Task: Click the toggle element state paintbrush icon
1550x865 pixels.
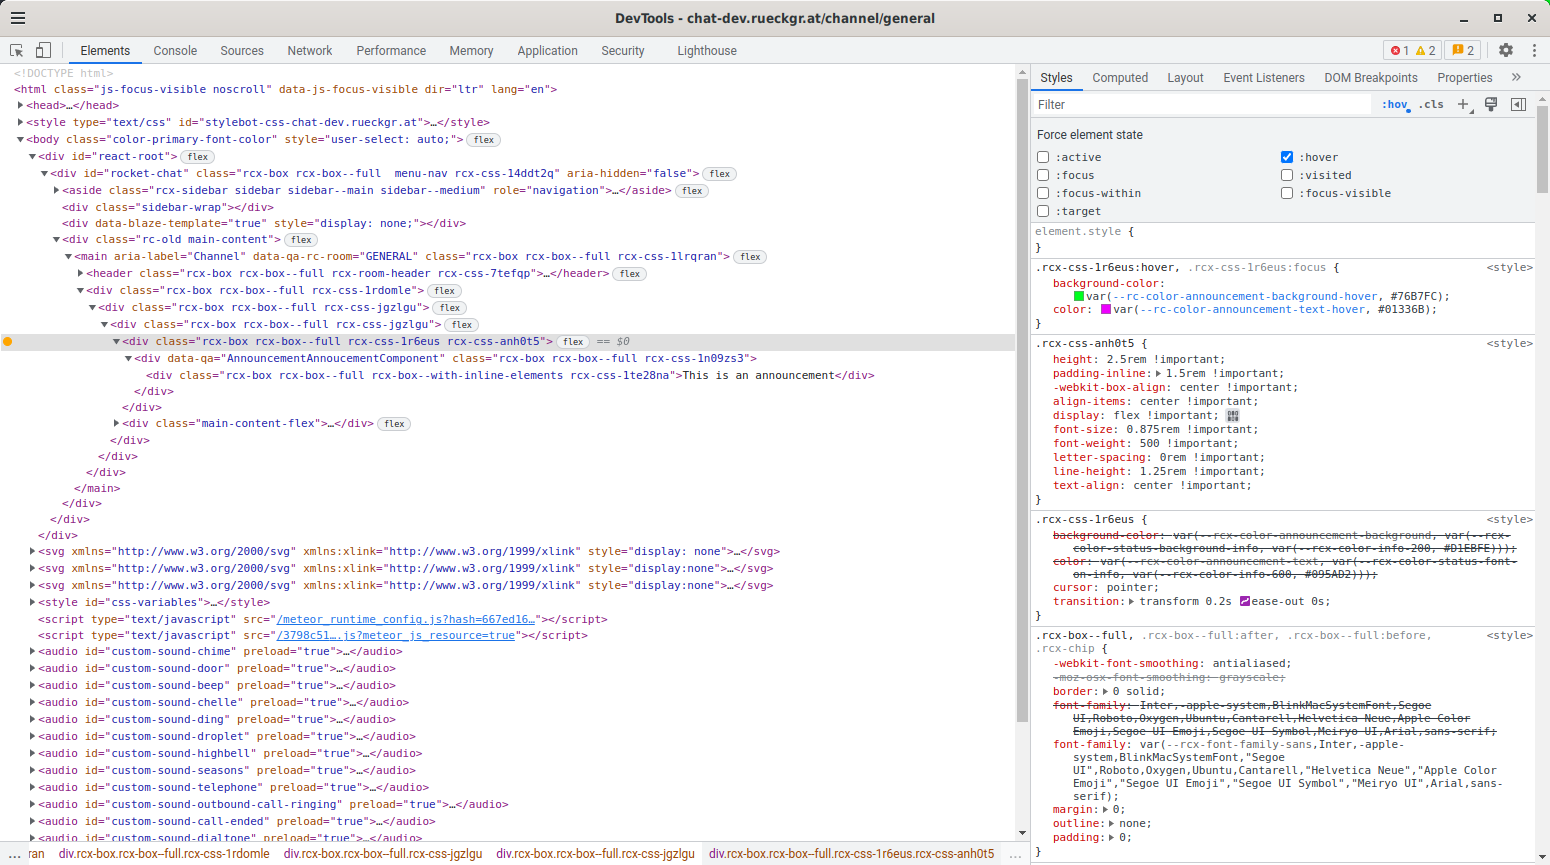Action: 1490,104
